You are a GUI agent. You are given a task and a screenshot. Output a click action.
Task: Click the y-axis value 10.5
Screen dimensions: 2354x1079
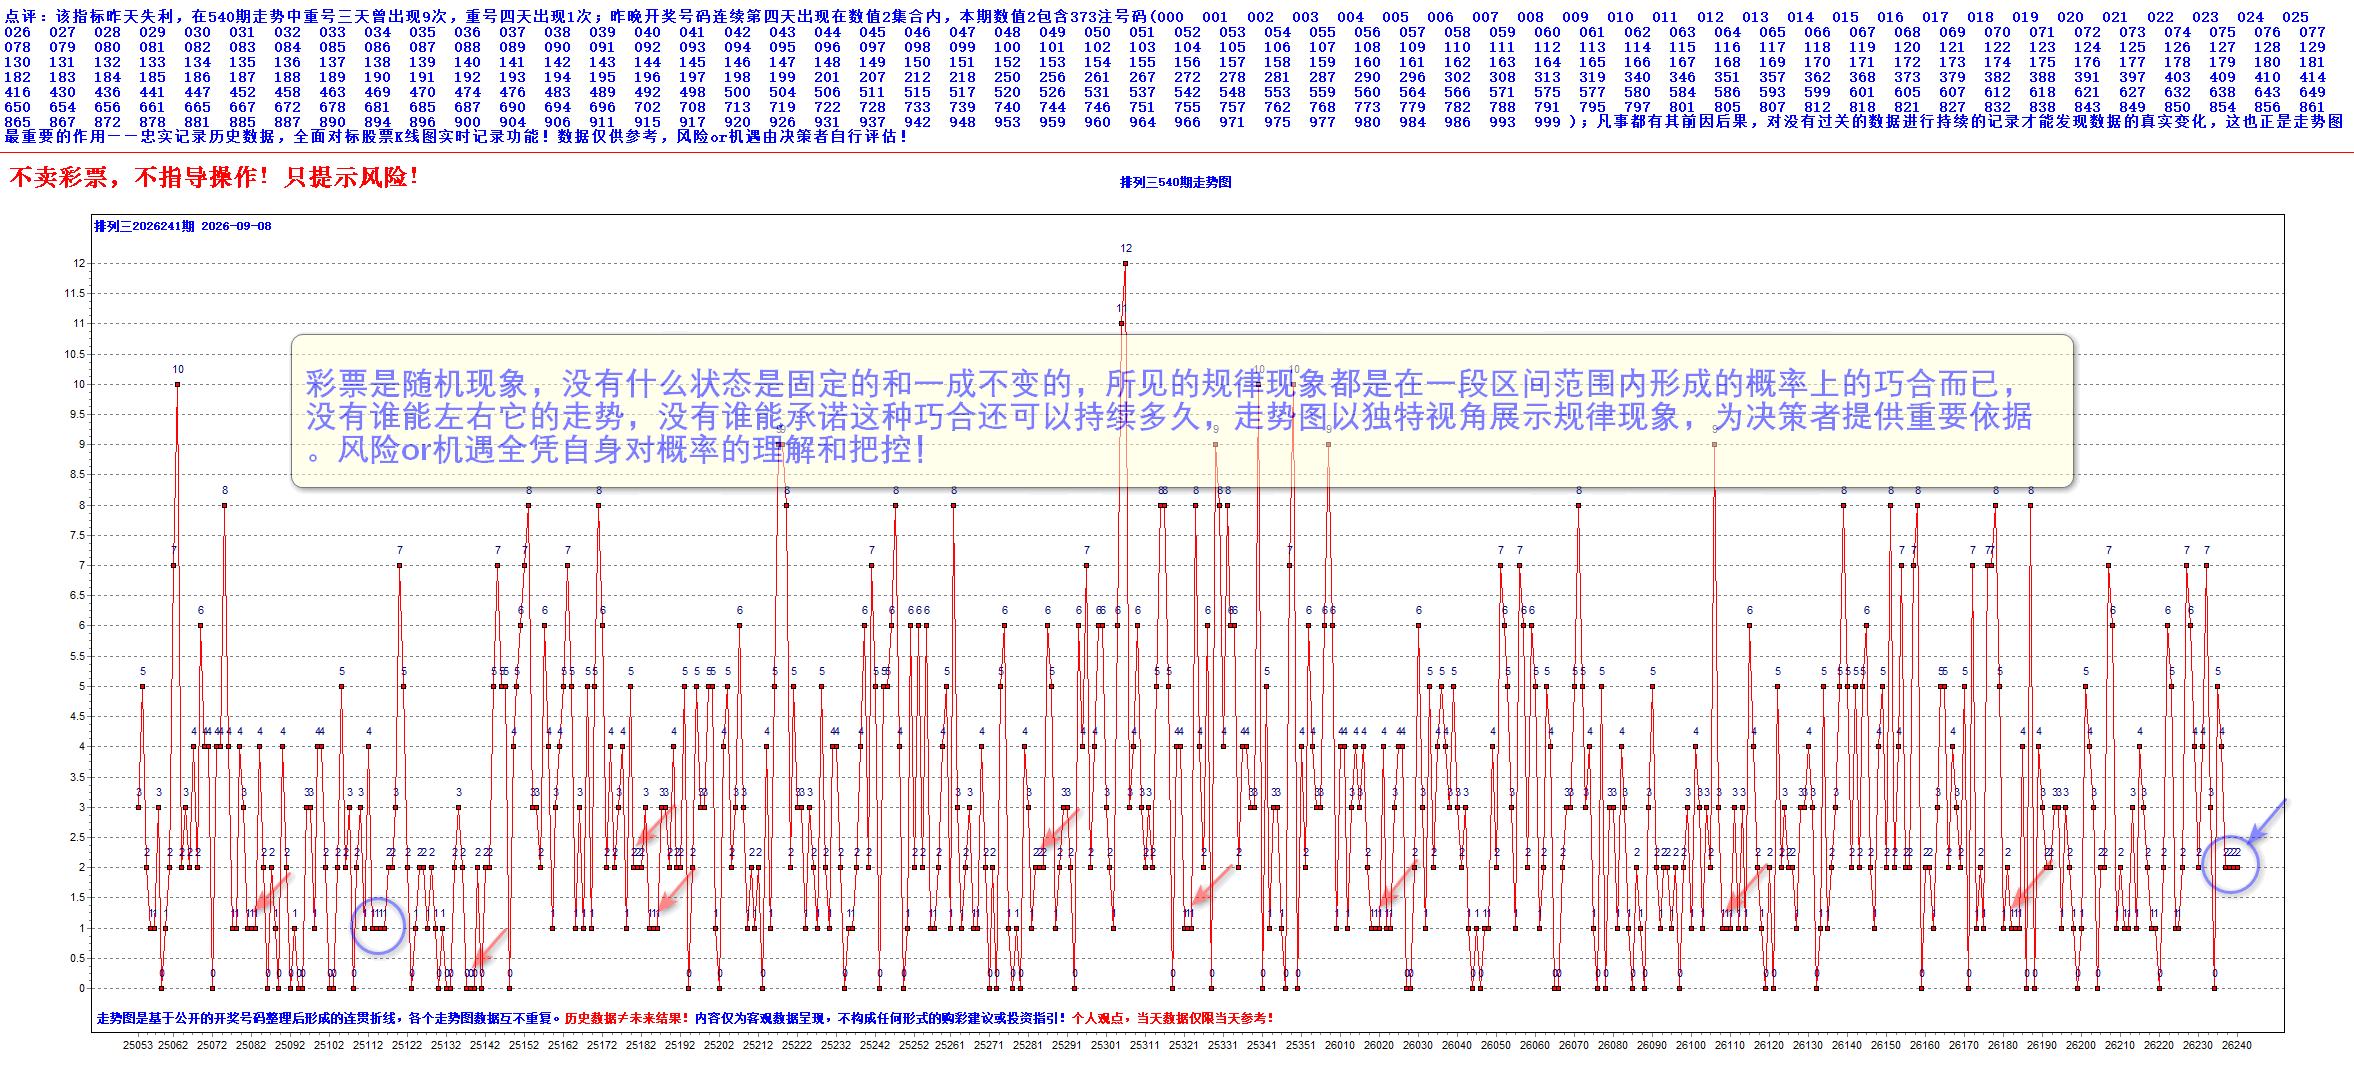75,354
